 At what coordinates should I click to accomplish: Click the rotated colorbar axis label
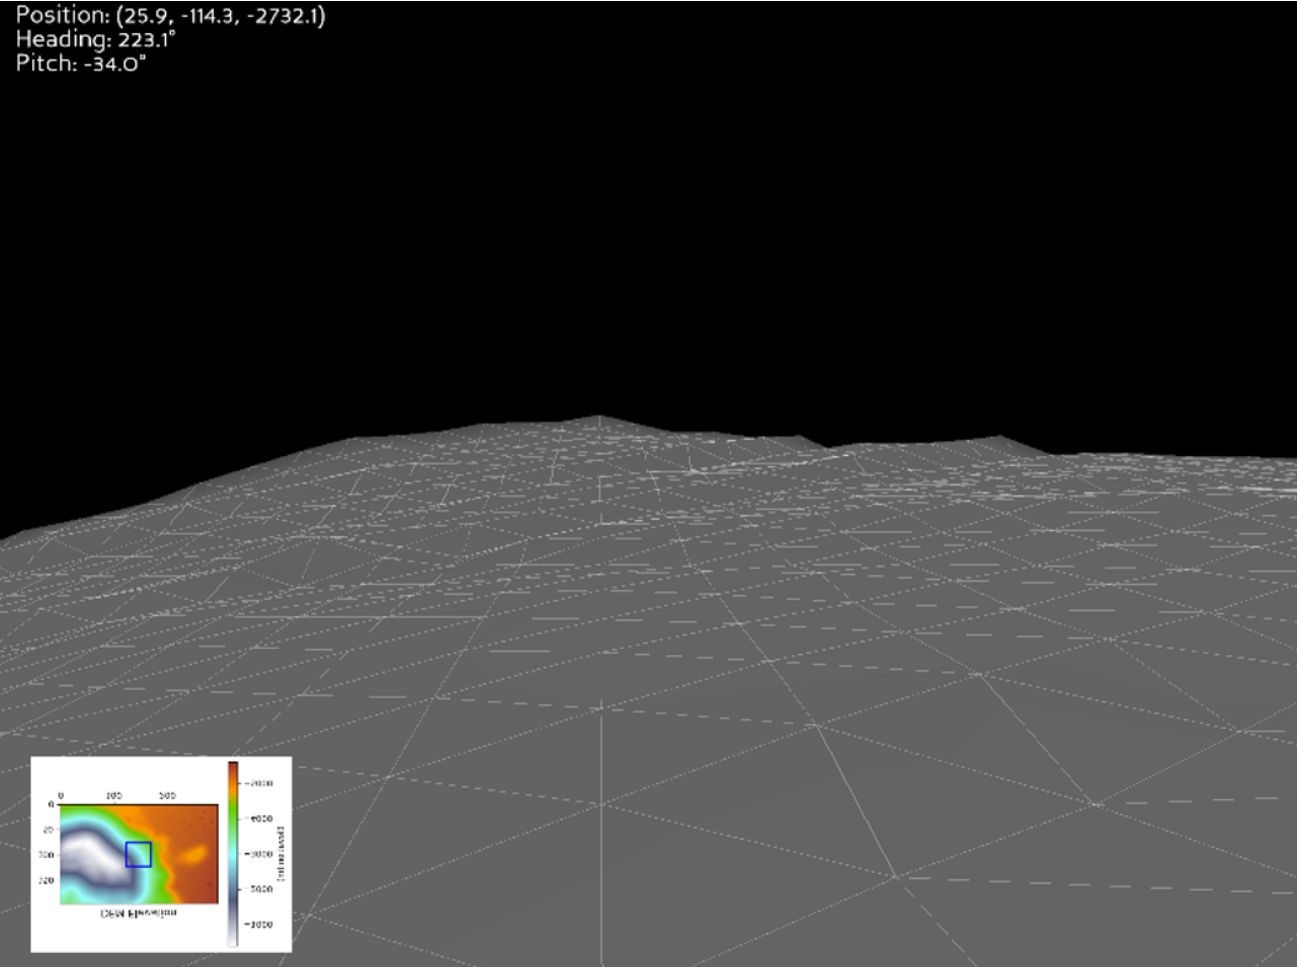(x=281, y=853)
